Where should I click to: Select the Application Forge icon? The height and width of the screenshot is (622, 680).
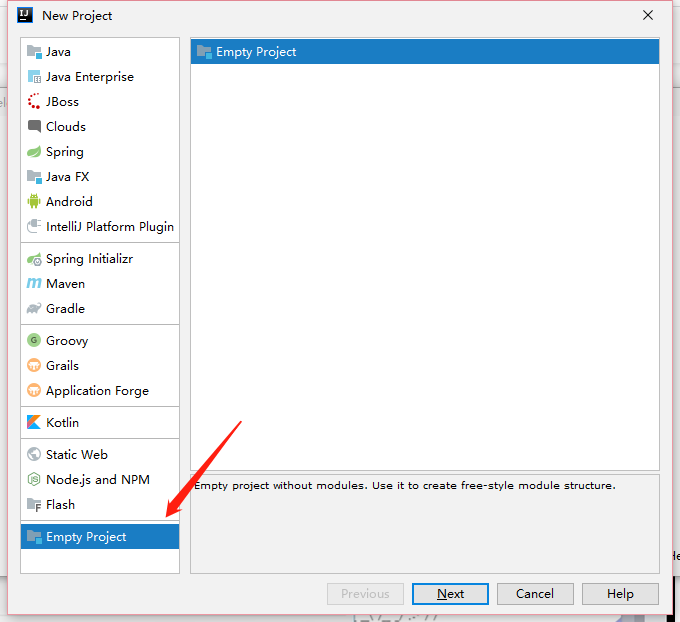click(x=34, y=390)
